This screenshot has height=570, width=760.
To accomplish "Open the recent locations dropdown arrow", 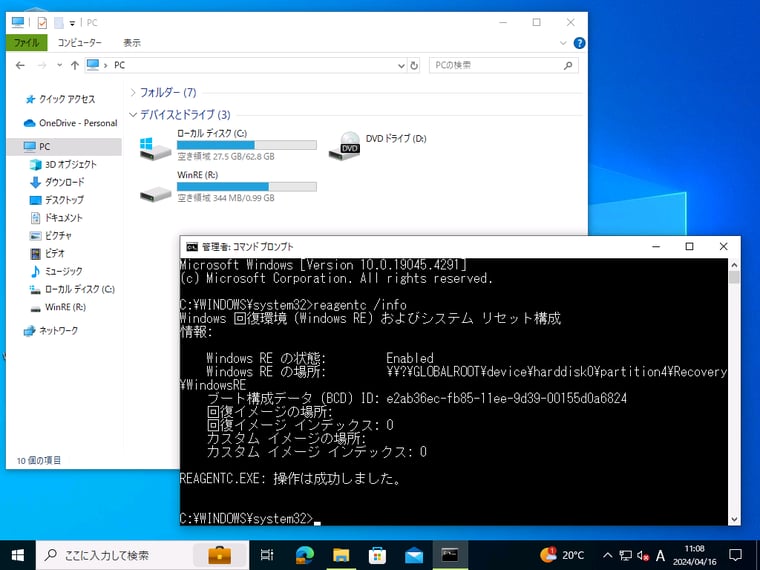I will point(59,65).
